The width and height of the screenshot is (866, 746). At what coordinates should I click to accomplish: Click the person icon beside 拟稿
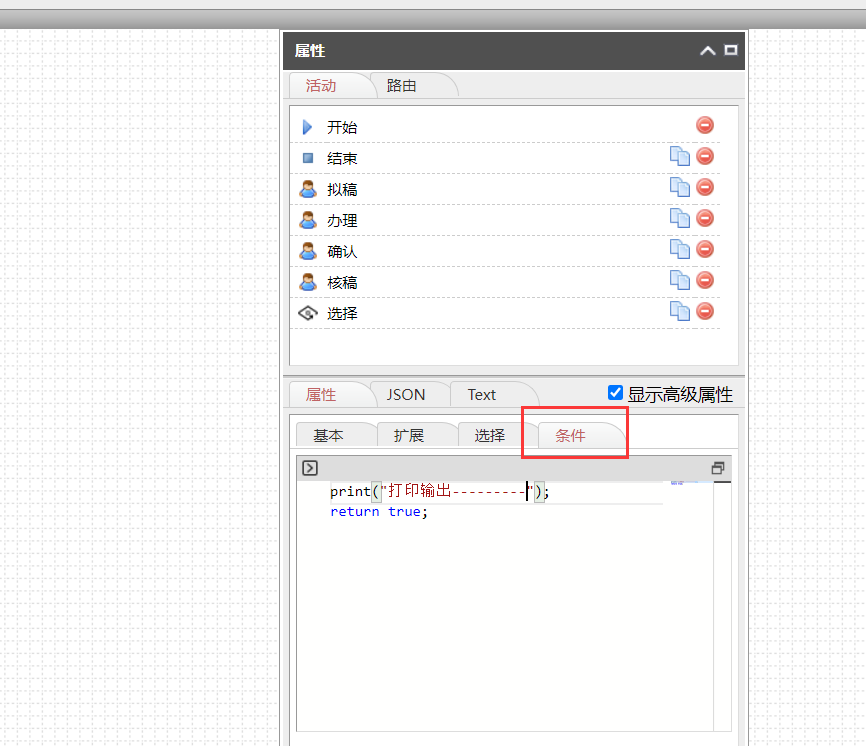click(x=308, y=189)
